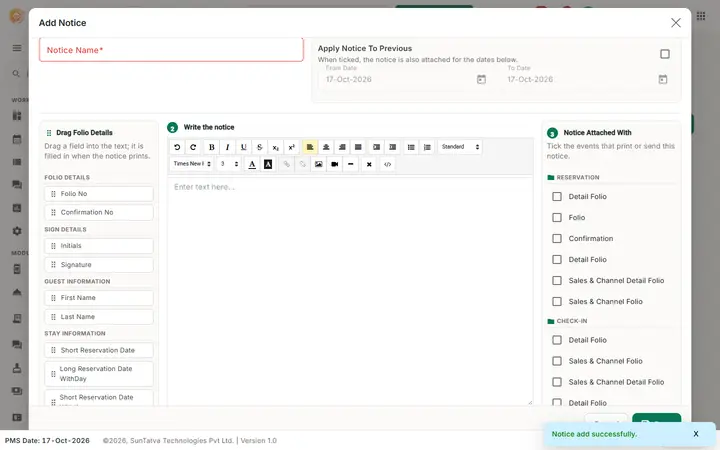Toggle underline formatting
The width and height of the screenshot is (720, 450).
click(243, 147)
